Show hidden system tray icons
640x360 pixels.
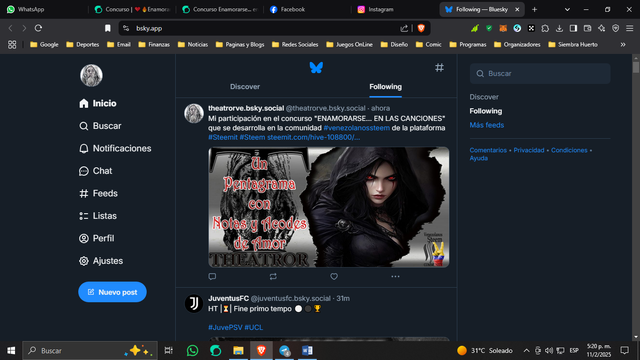(526, 351)
